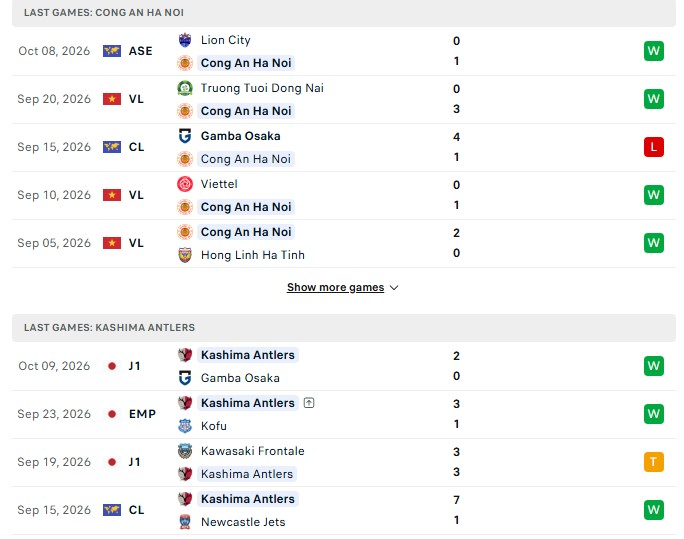This screenshot has width=684, height=539.
Task: Click the Hong Linh Ha Tinh crest
Action: tap(185, 255)
